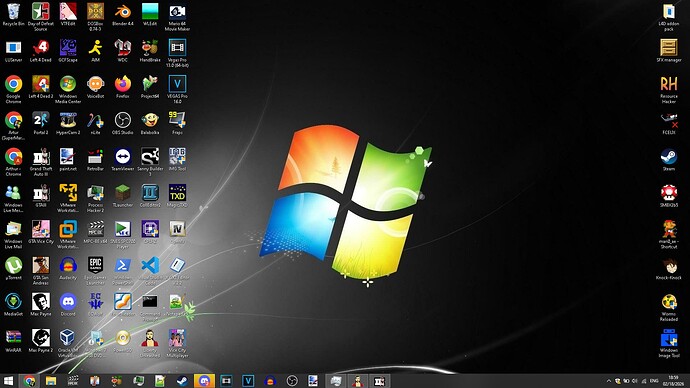Launch GTA San Andreas shortcut
Image resolution: width=690 pixels, height=388 pixels.
40,271
